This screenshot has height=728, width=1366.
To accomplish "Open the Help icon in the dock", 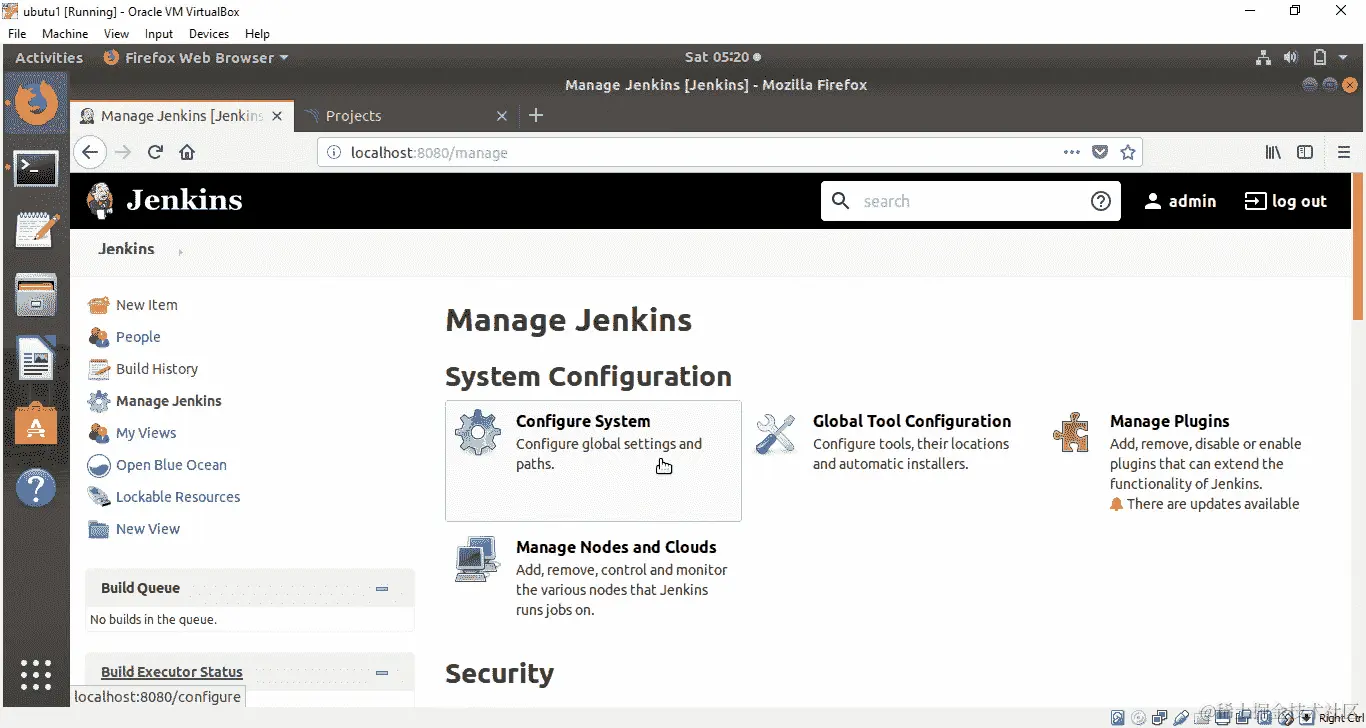I will [x=36, y=488].
